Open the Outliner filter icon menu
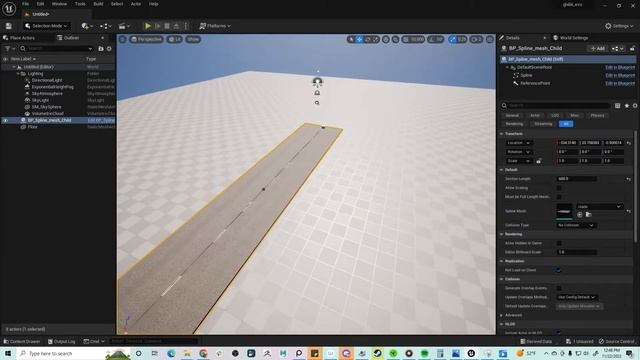Viewport: 640px width, 360px height. pyautogui.click(x=9, y=48)
